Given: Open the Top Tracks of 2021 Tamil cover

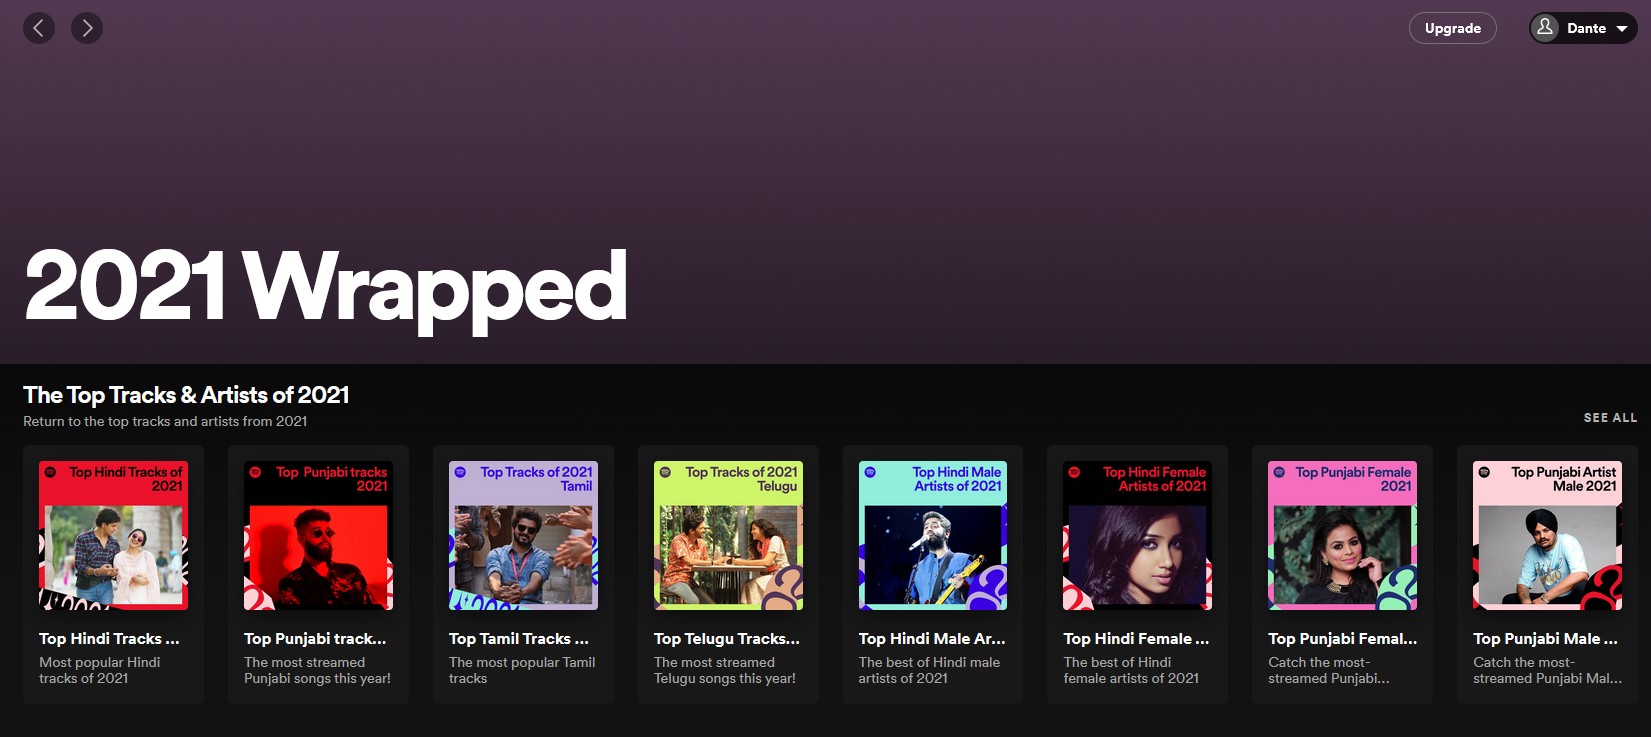Looking at the screenshot, I should point(523,535).
